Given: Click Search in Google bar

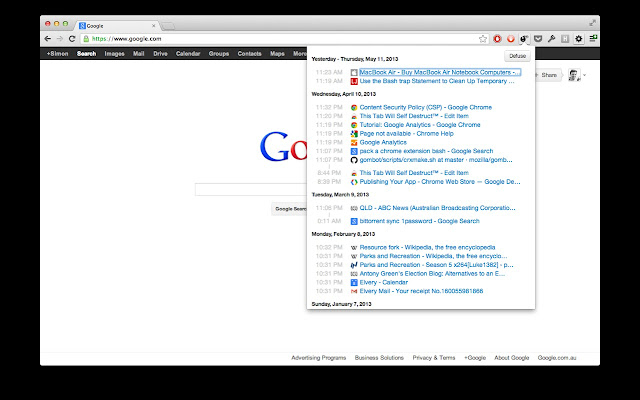Looking at the screenshot, I should coord(87,53).
